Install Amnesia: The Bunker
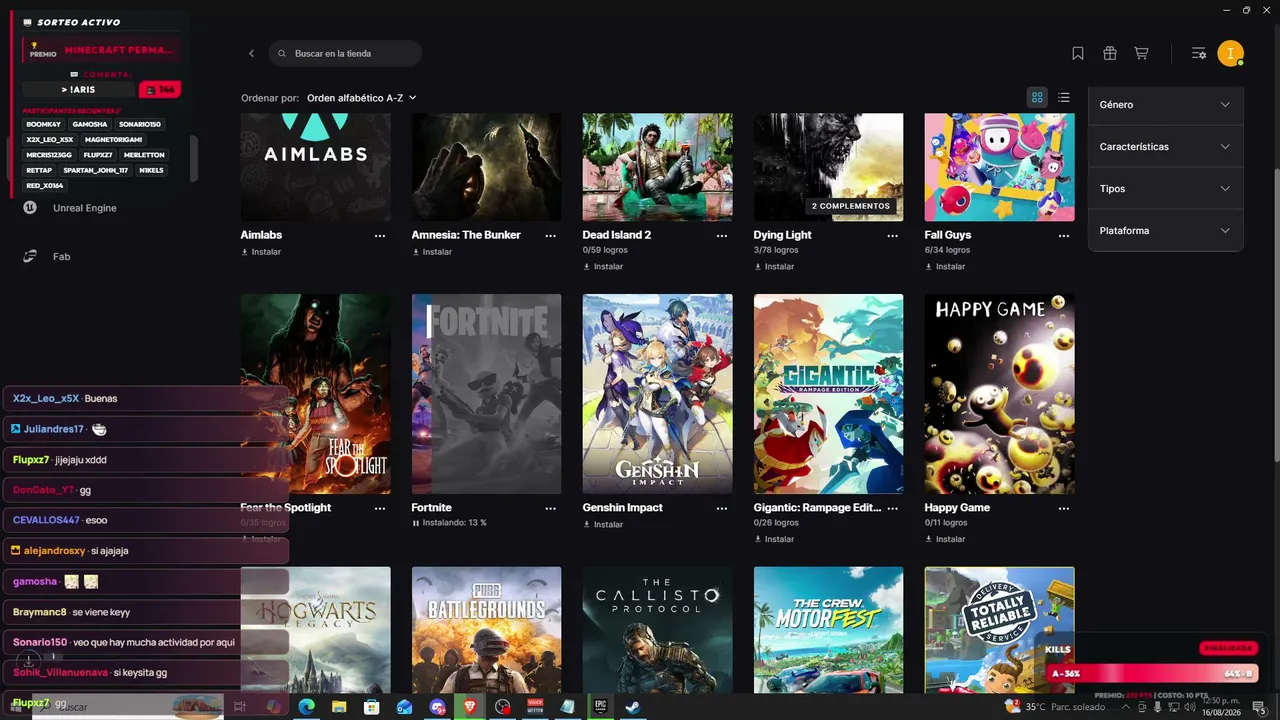Screen dimensions: 1280x720 coord(432,252)
